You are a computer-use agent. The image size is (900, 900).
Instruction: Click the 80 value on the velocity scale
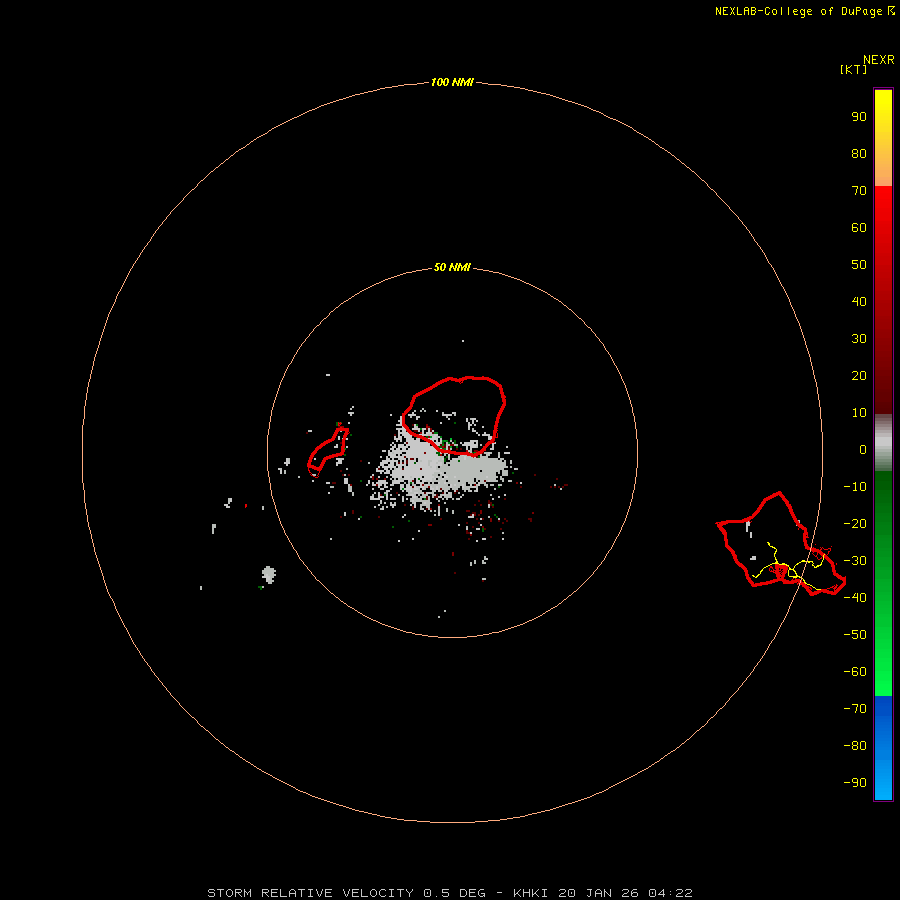[x=859, y=153]
